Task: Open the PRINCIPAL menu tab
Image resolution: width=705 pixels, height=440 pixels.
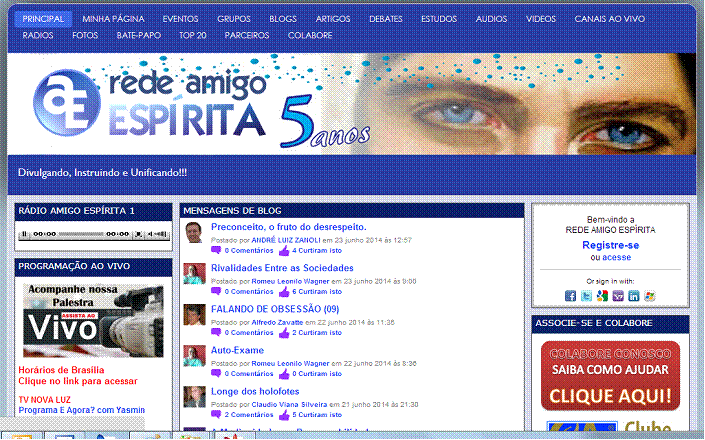Action: [x=43, y=19]
